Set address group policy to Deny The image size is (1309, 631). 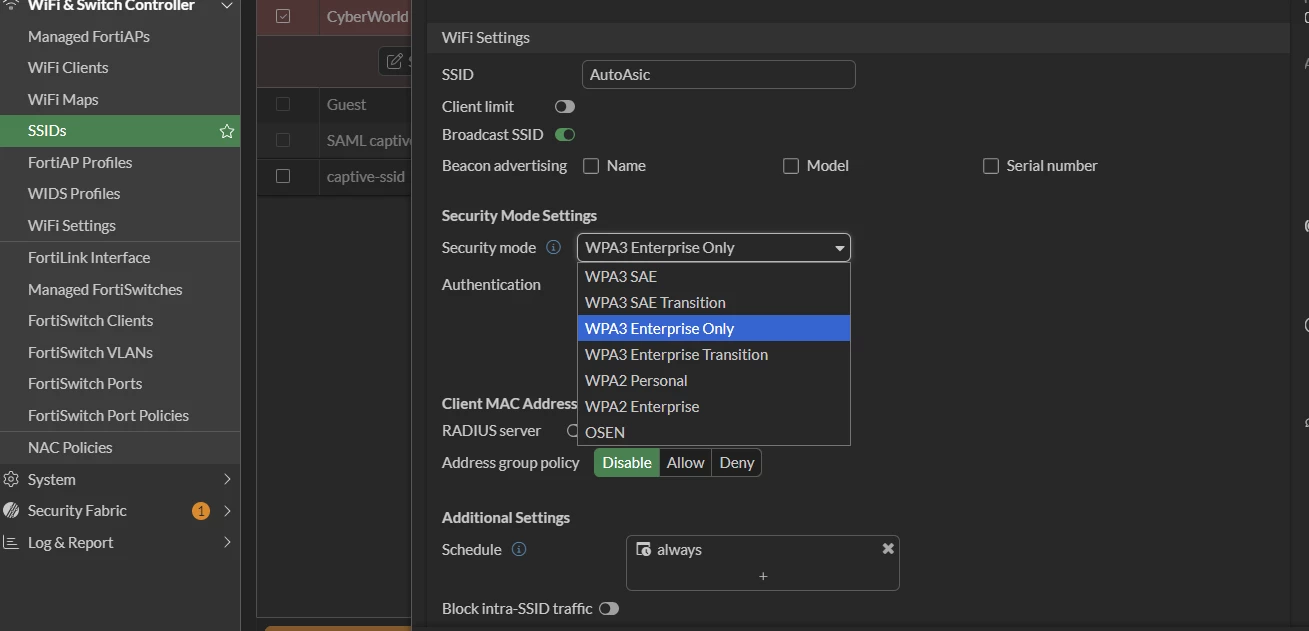click(737, 462)
